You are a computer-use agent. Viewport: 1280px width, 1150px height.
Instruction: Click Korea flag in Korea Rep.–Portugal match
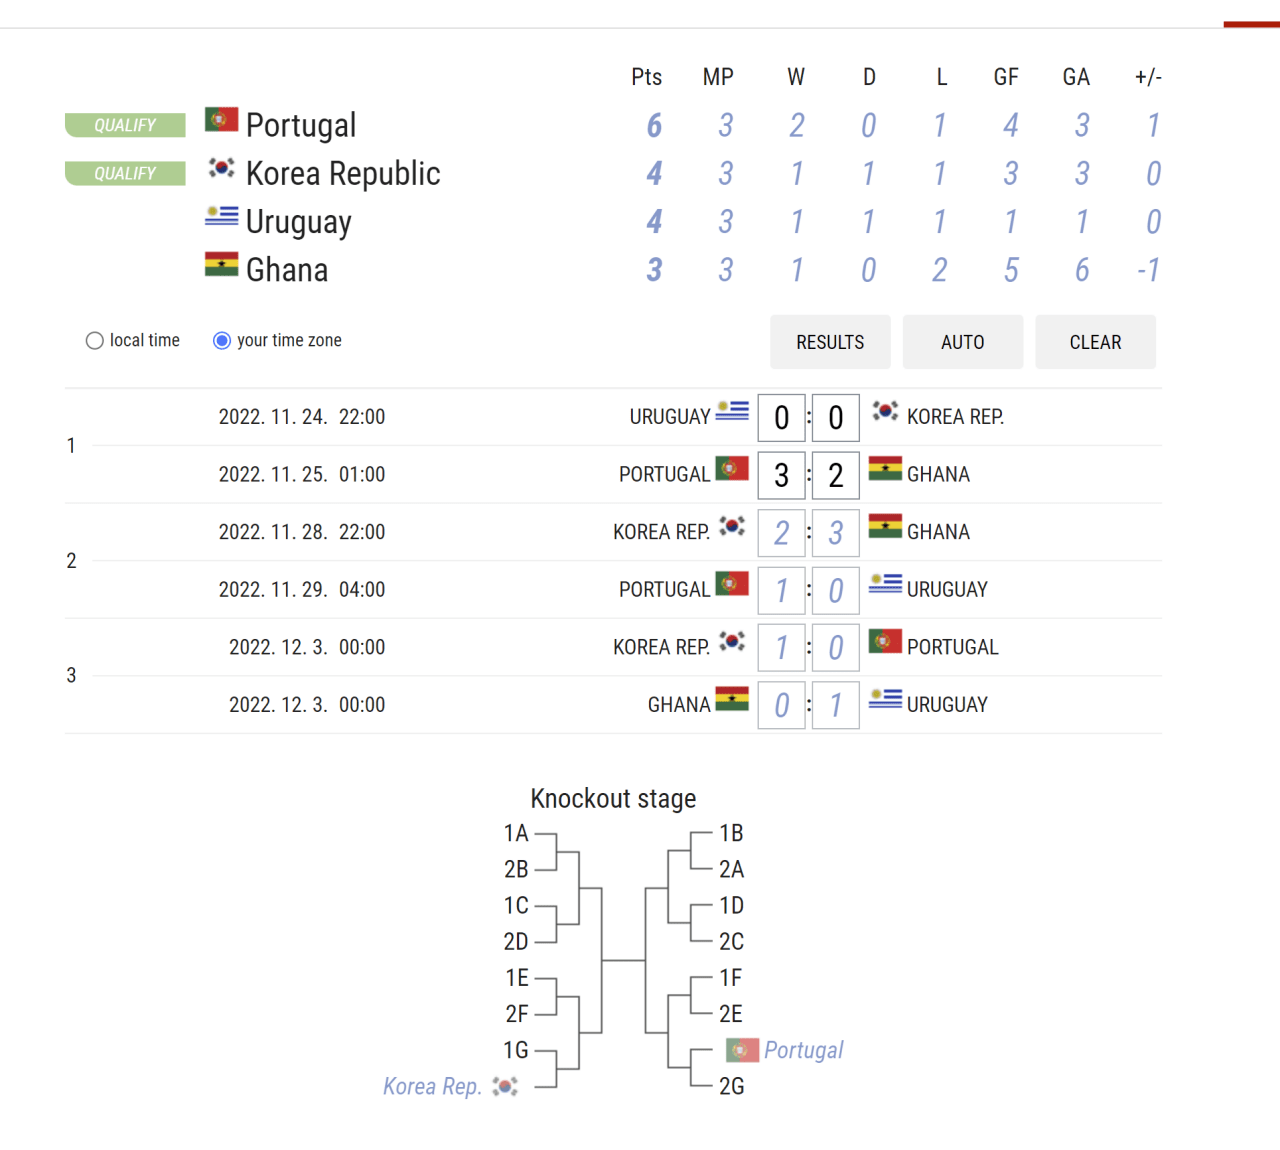click(x=732, y=641)
